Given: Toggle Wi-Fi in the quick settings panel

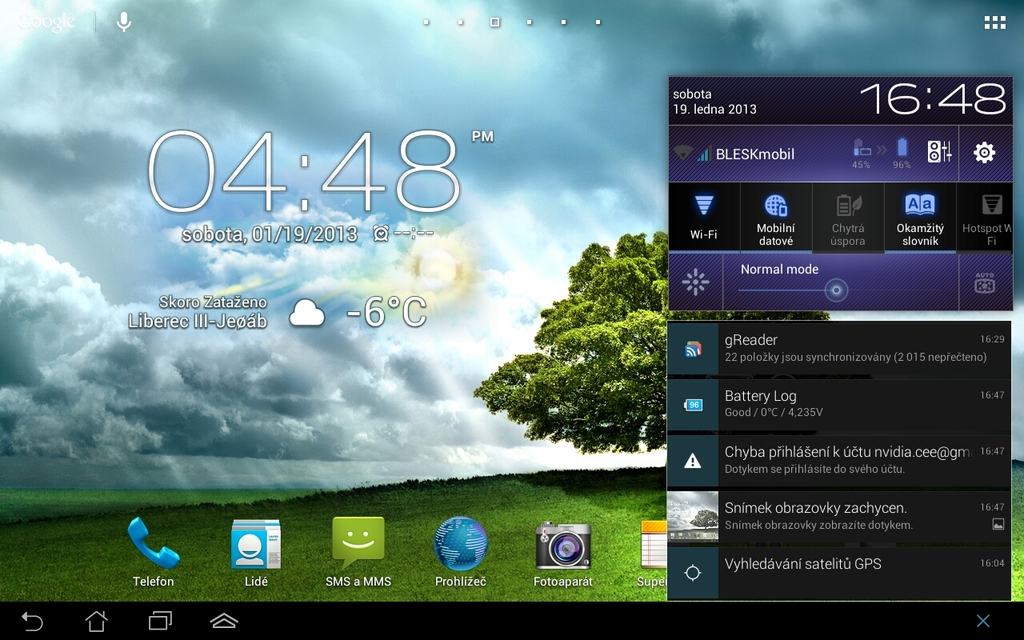Looking at the screenshot, I should (x=704, y=217).
